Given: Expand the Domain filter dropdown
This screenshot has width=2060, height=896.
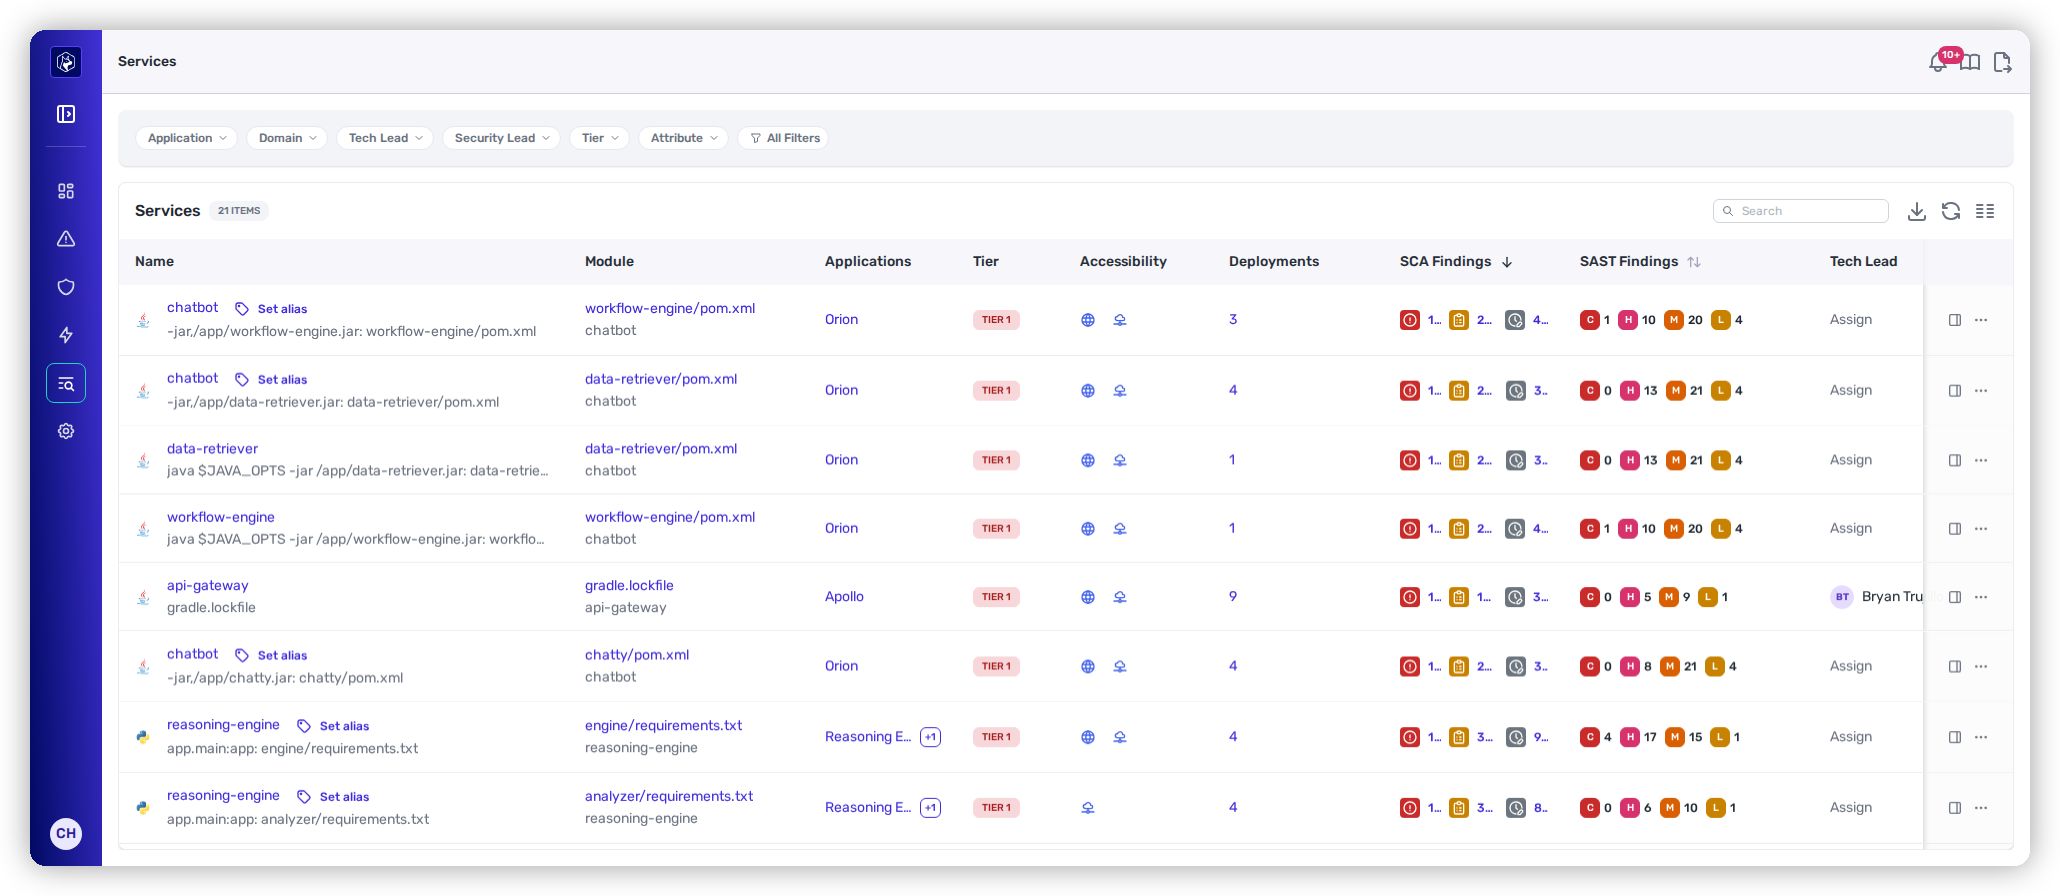Looking at the screenshot, I should pyautogui.click(x=287, y=138).
